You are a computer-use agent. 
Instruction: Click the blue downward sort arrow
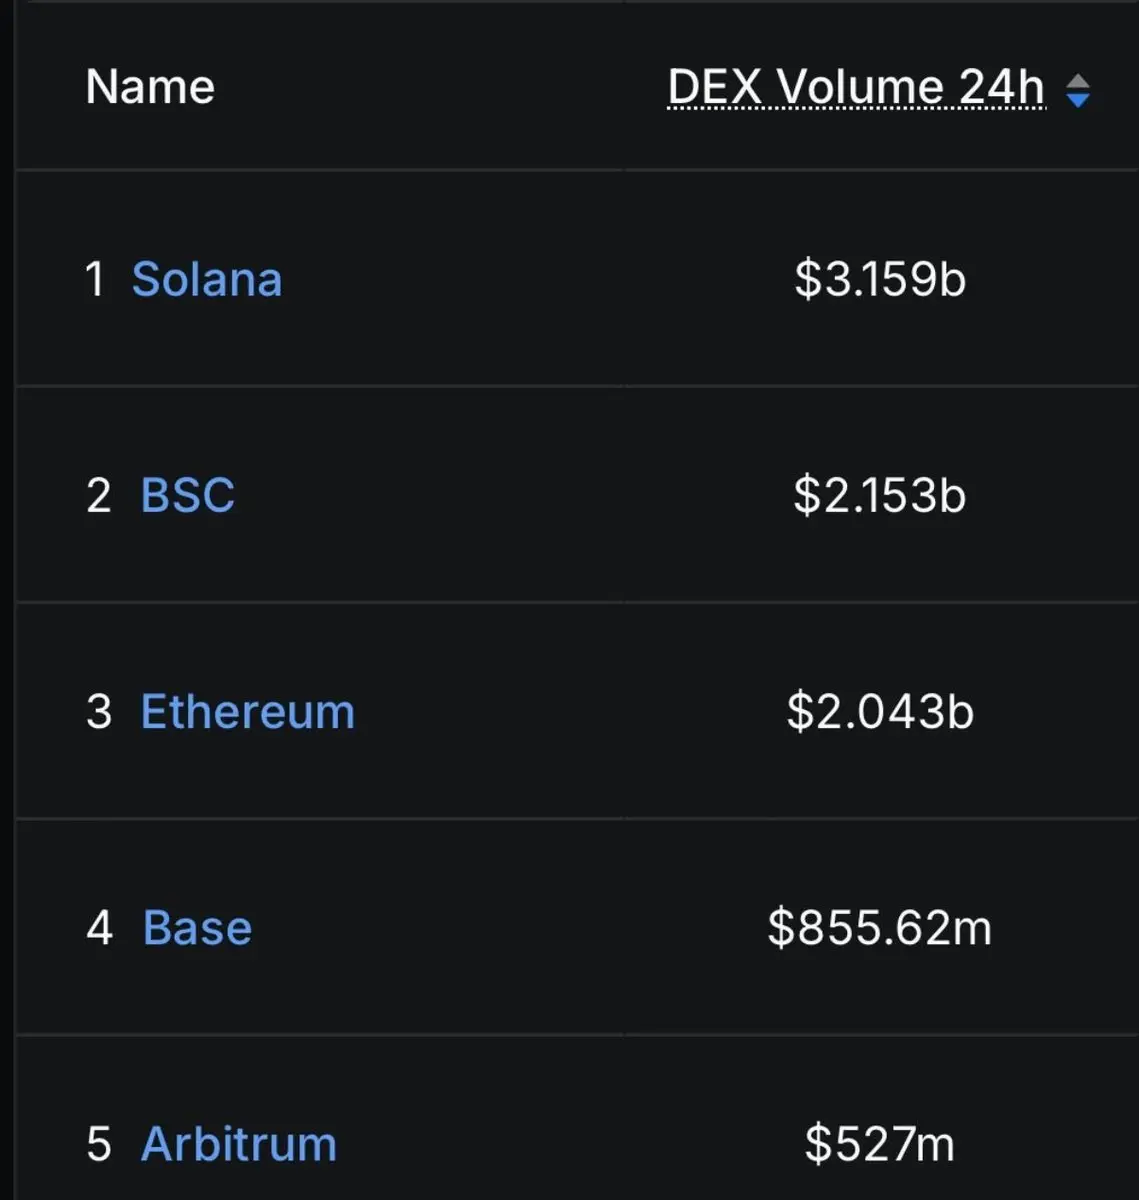pyautogui.click(x=1077, y=101)
